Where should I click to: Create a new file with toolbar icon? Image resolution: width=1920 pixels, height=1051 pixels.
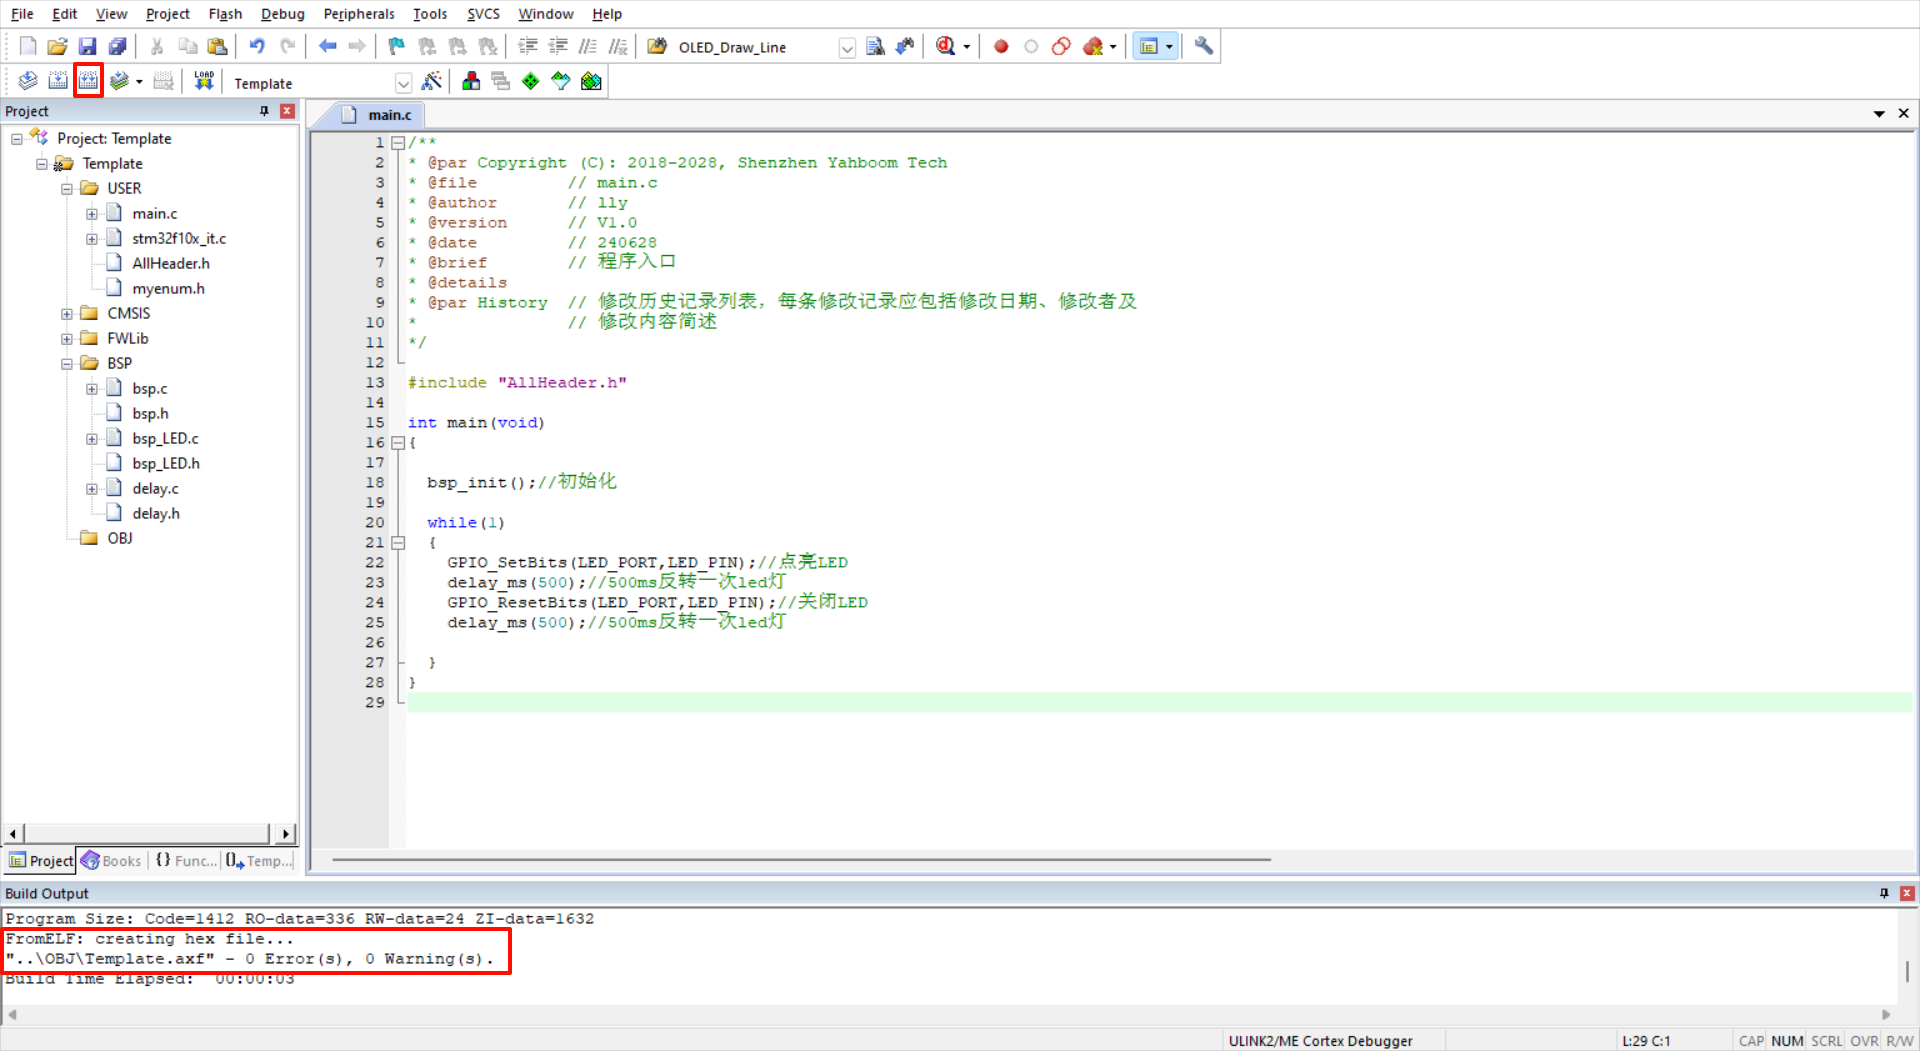tap(28, 46)
